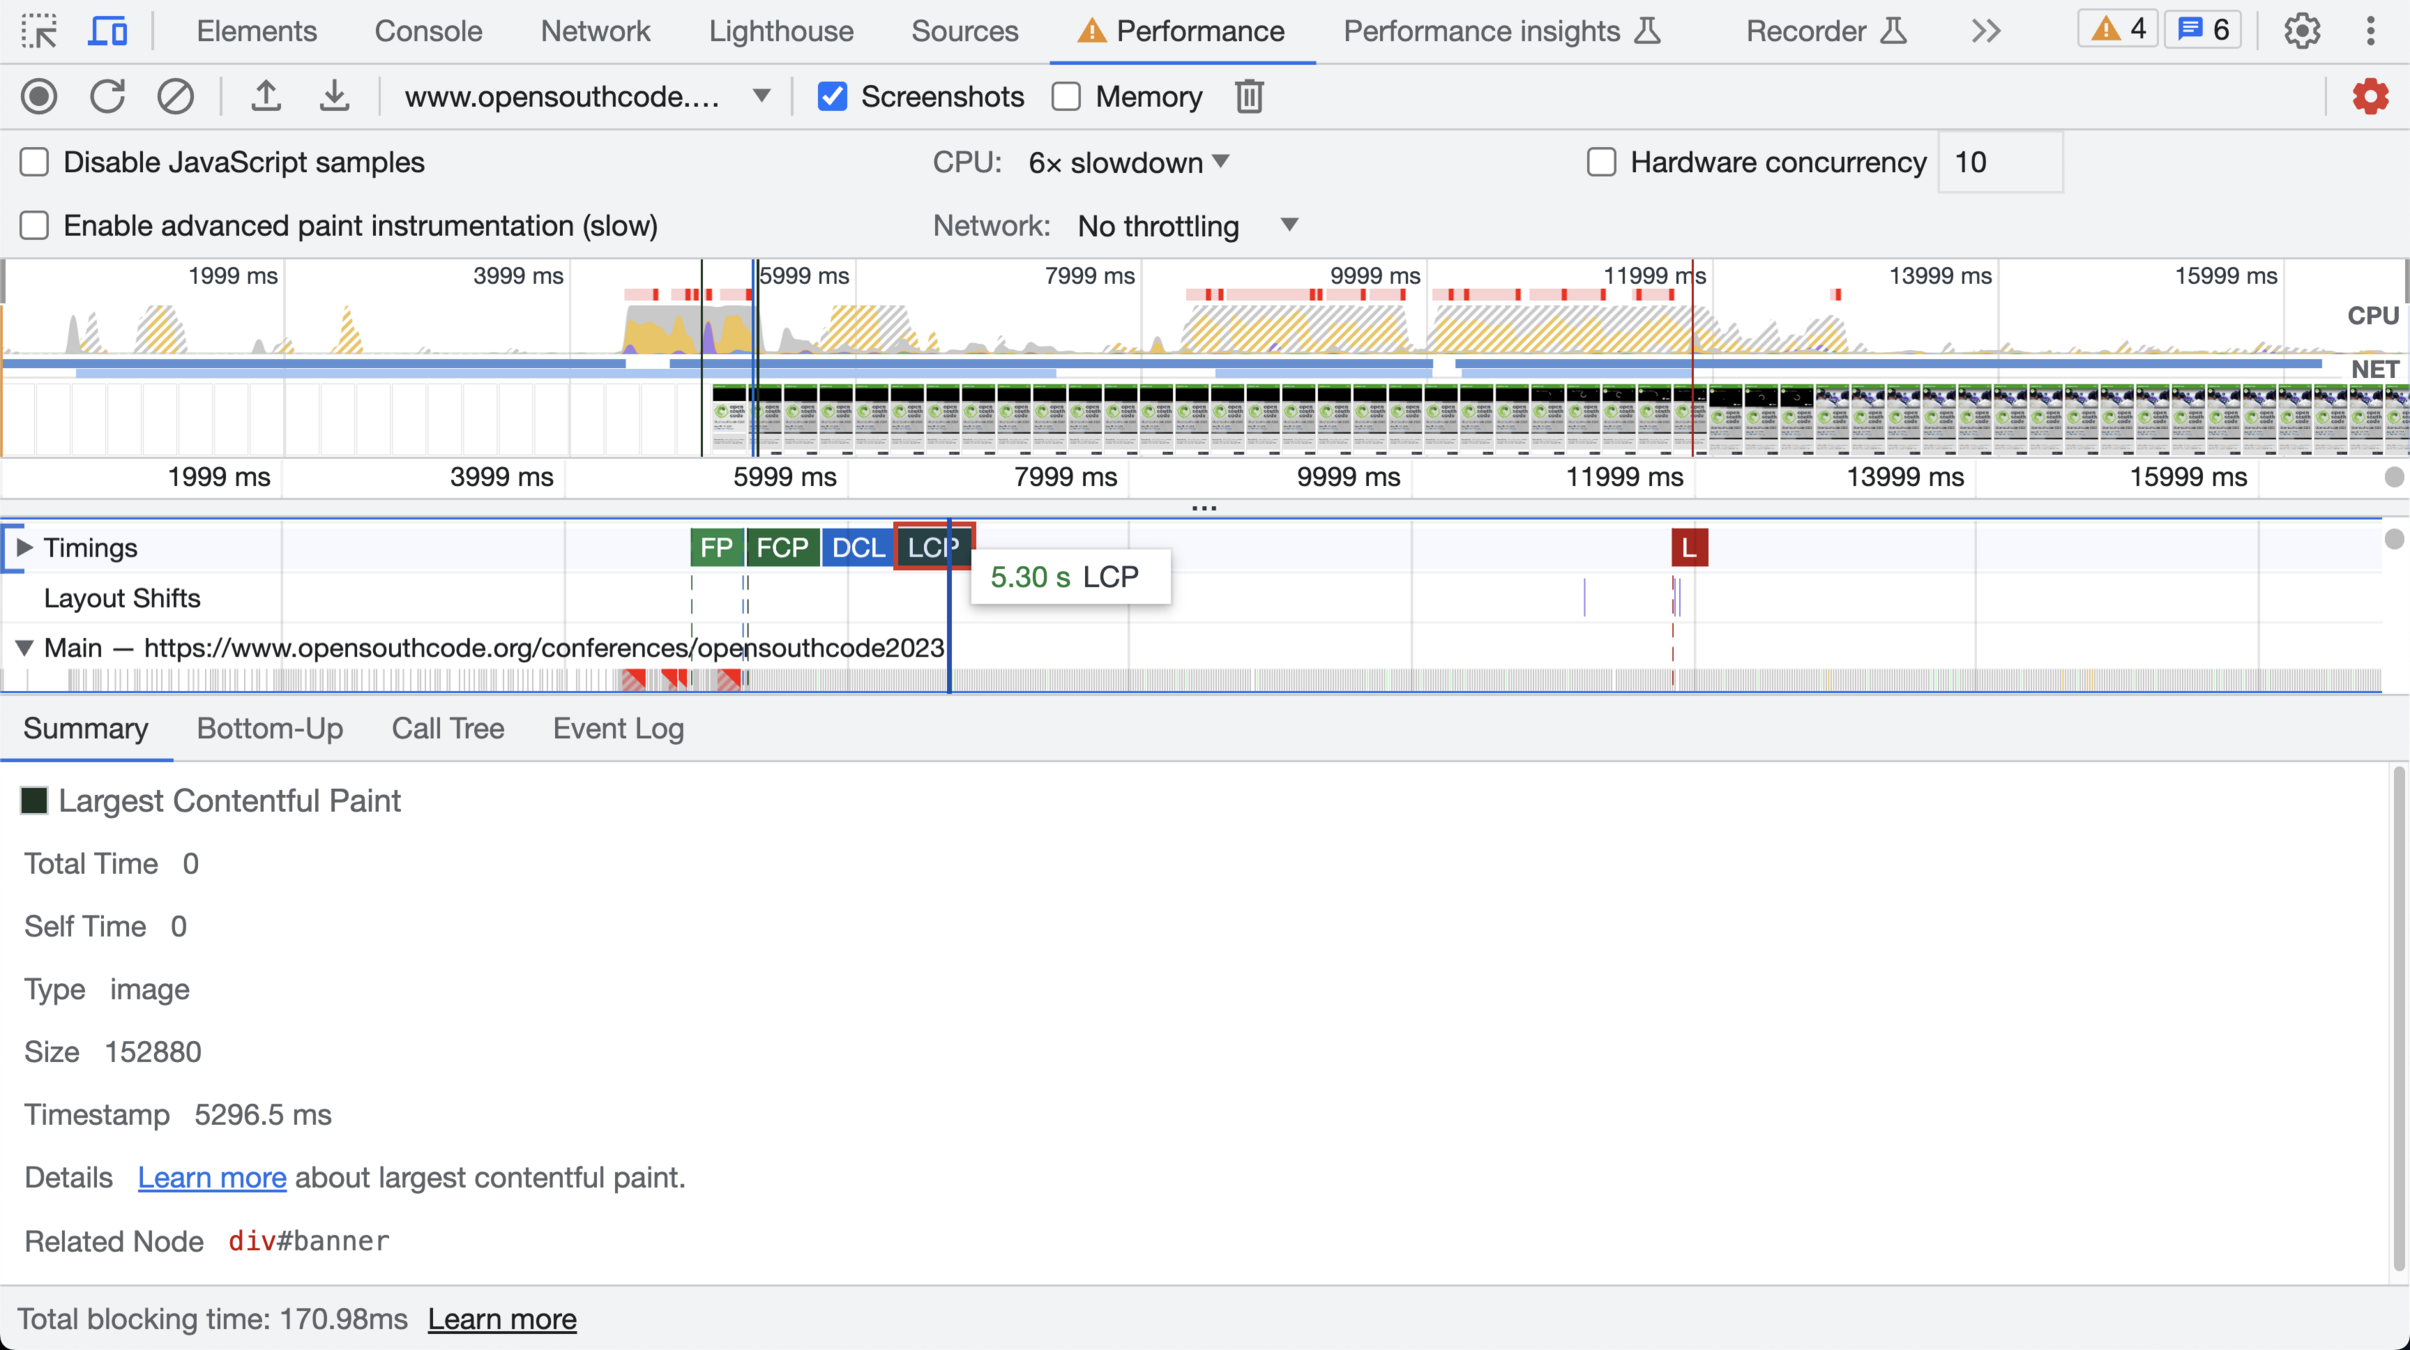Click Learn more about largest contentful paint

click(212, 1178)
